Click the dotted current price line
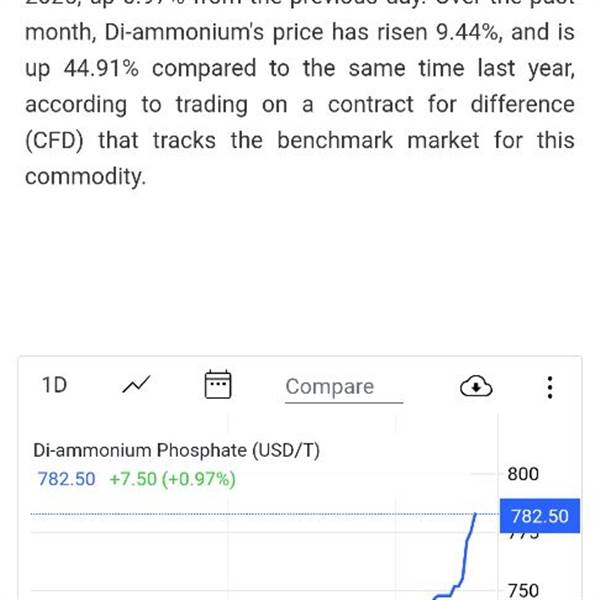 pos(253,514)
